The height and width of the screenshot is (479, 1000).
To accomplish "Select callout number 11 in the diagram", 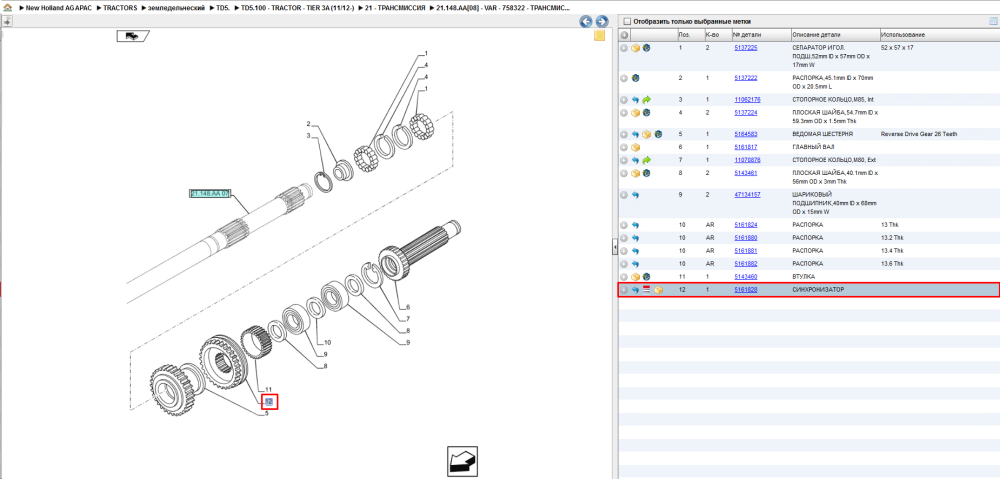I will click(268, 389).
